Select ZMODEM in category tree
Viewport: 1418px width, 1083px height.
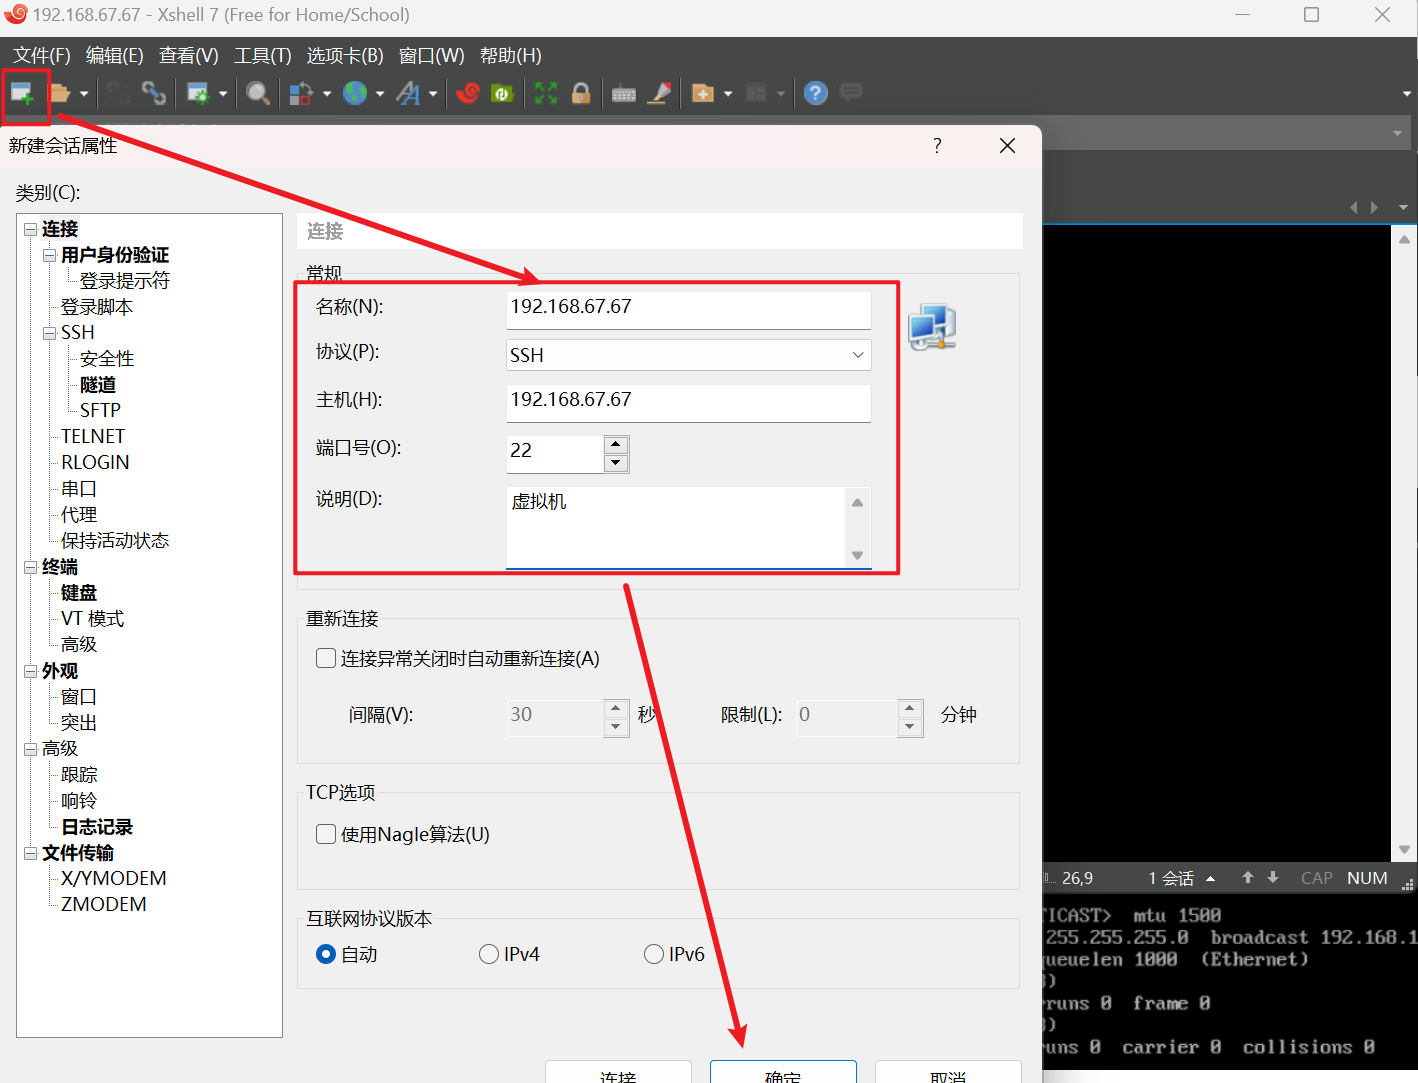103,905
